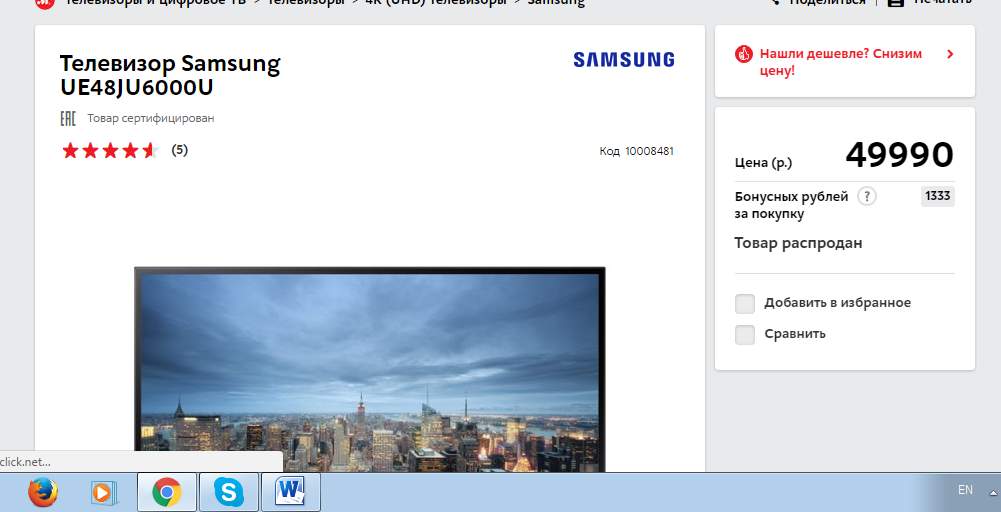The height and width of the screenshot is (512, 1001).
Task: Click the Samsung brand logo
Action: click(623, 60)
